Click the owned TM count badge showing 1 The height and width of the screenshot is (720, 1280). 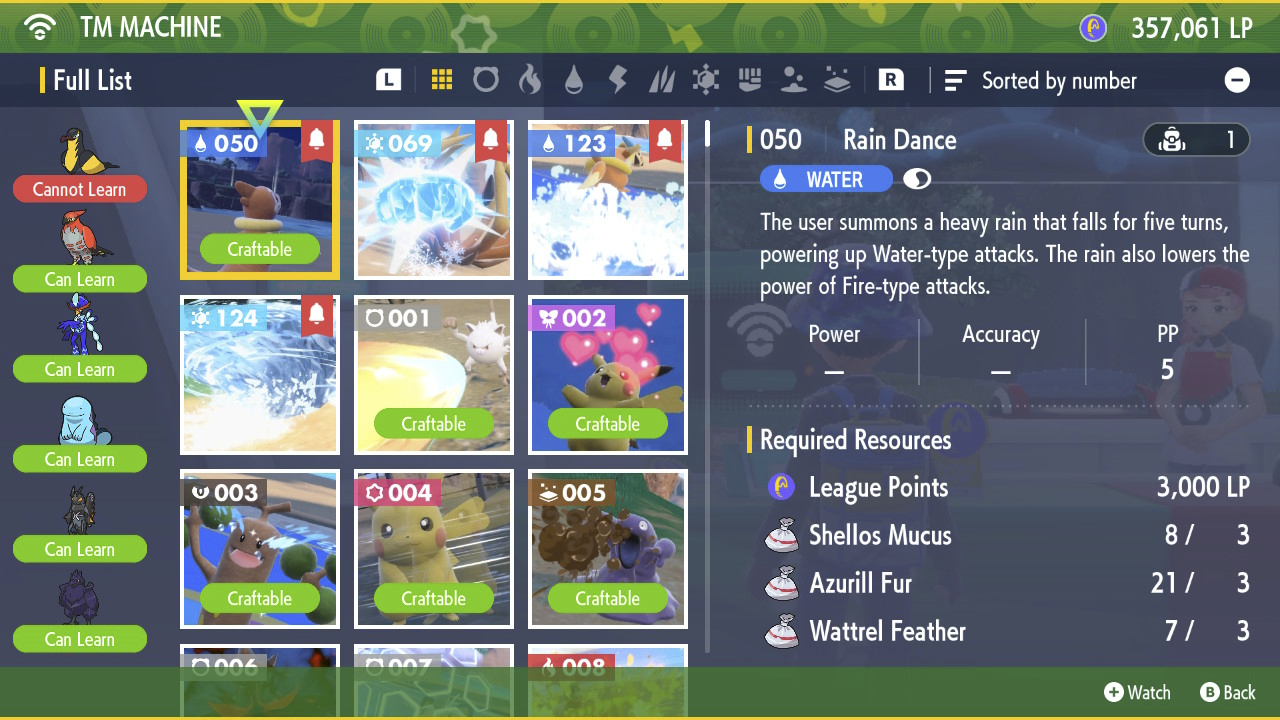(x=1196, y=140)
